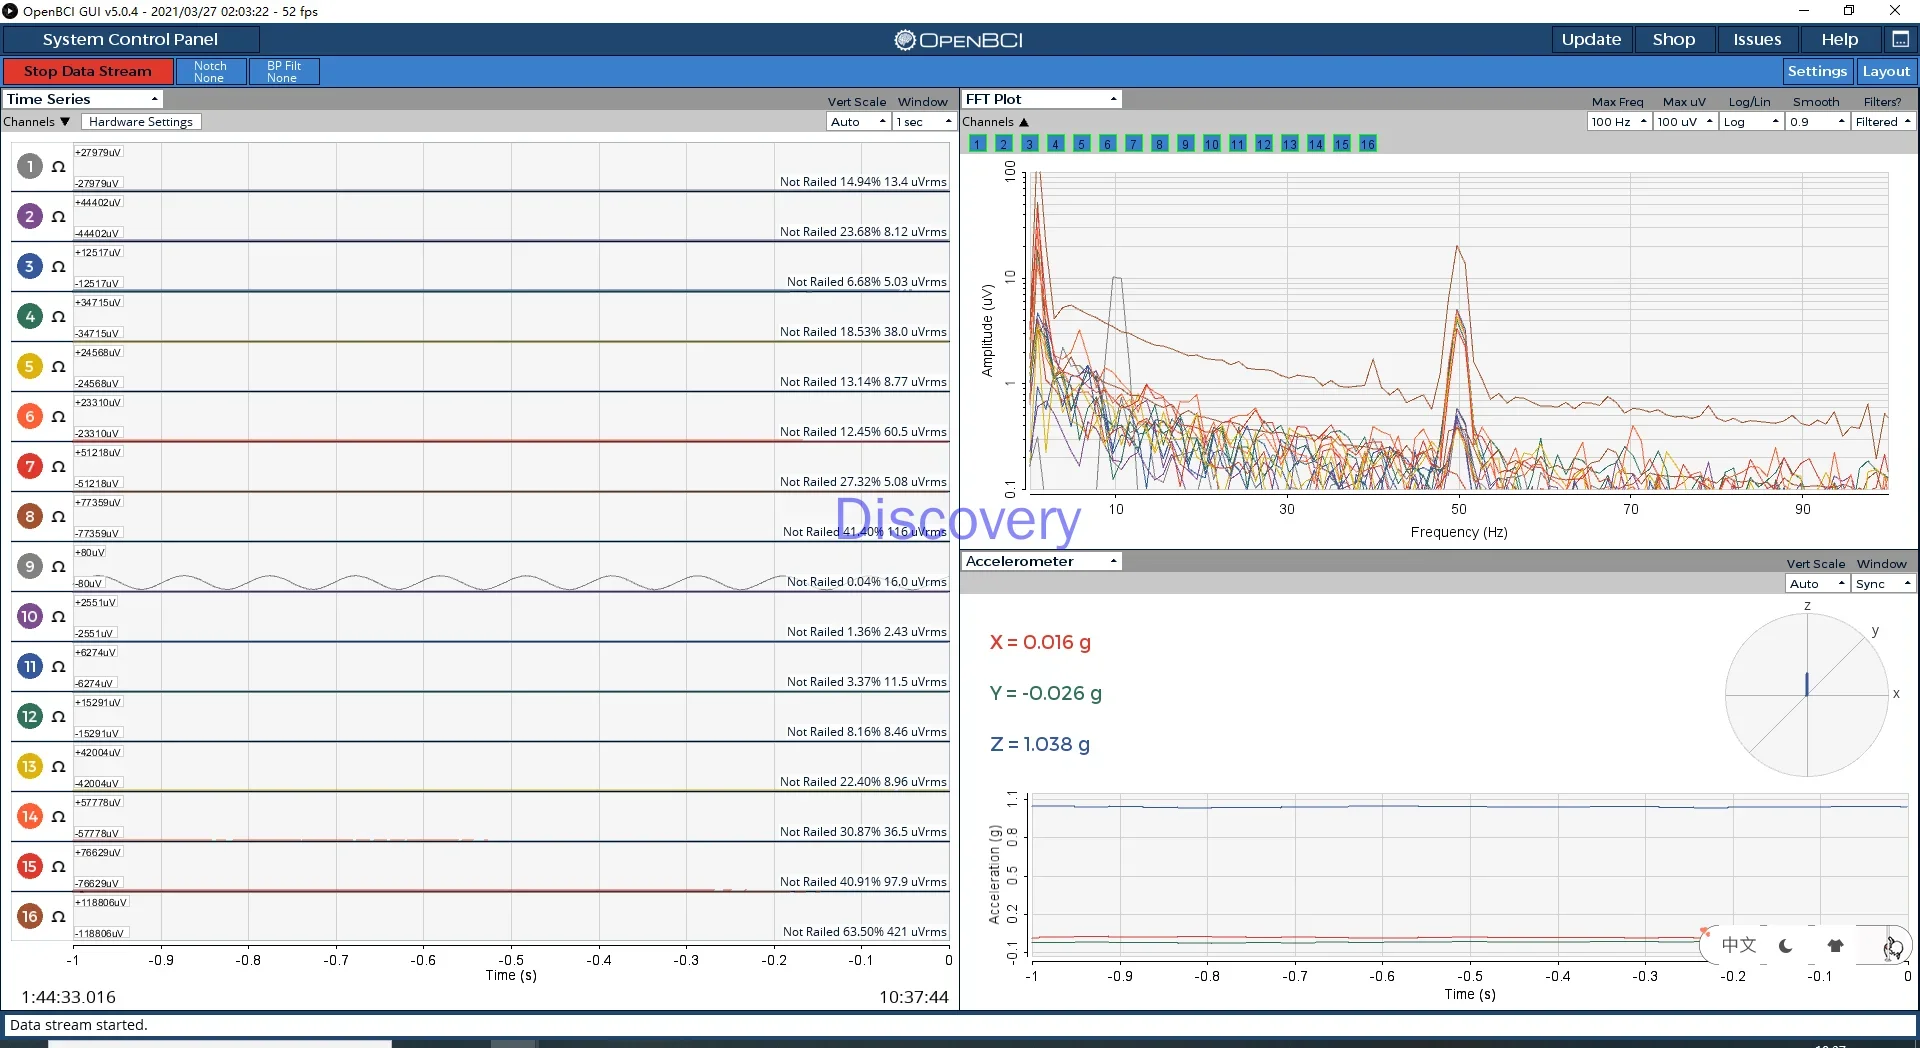Toggle FFT channel 6 square
The image size is (1920, 1048).
(x=1107, y=144)
